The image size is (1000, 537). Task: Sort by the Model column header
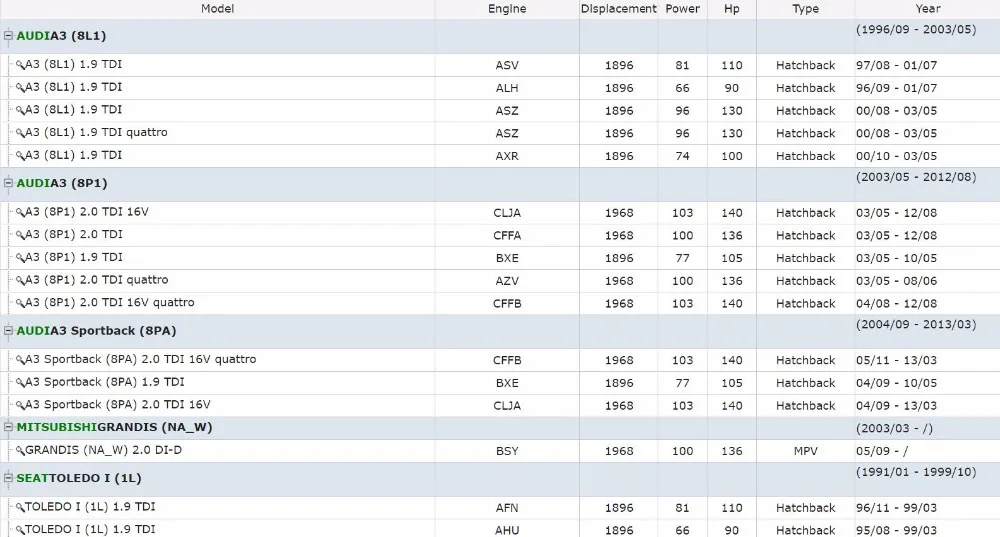217,9
